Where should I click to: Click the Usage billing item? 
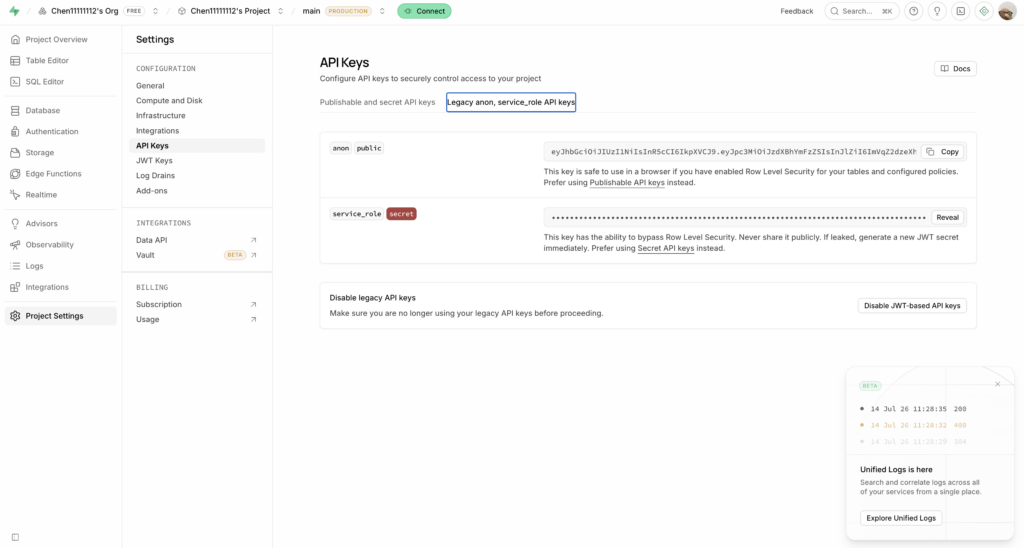click(197, 319)
